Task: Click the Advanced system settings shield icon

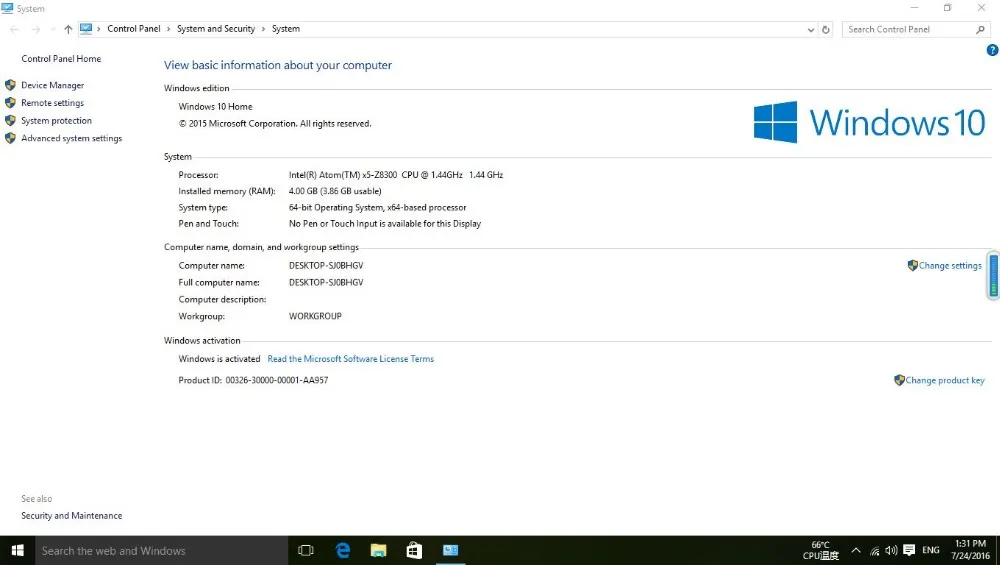Action: coord(10,138)
